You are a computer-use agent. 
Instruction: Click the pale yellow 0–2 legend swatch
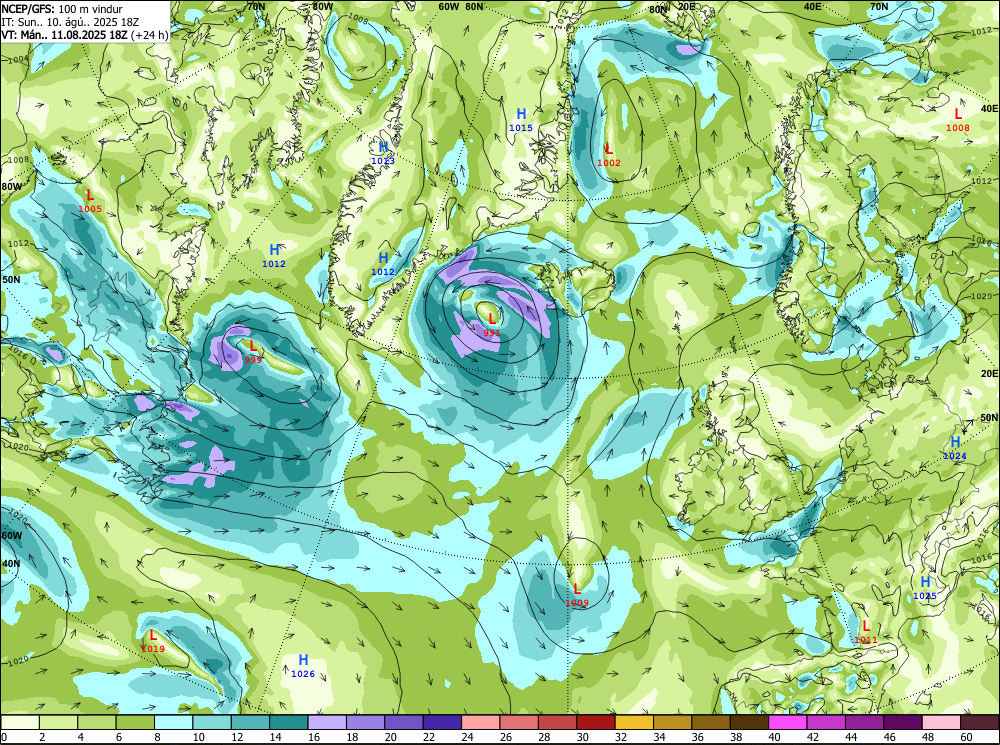[20, 722]
